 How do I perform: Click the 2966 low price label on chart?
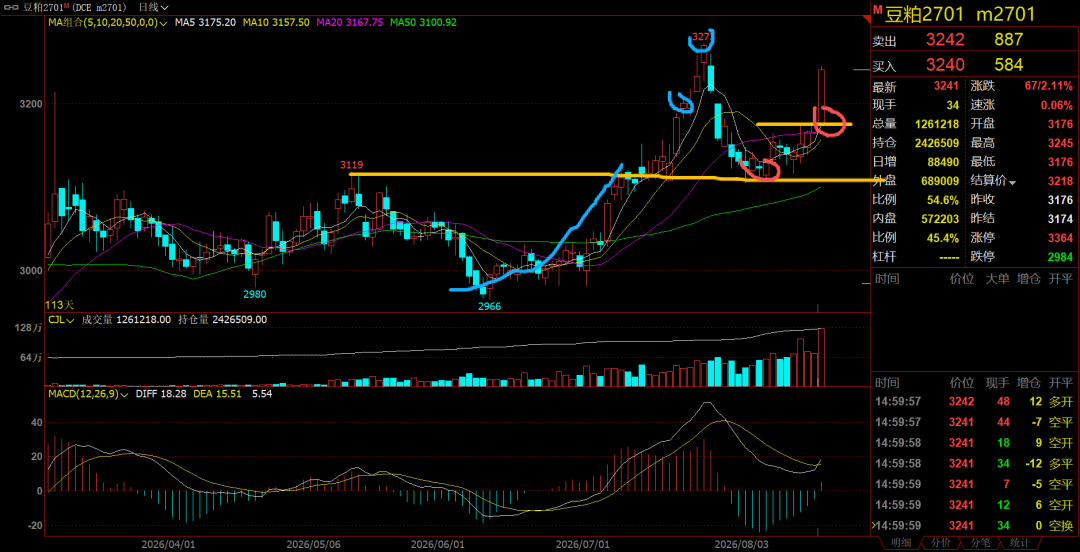[x=490, y=305]
